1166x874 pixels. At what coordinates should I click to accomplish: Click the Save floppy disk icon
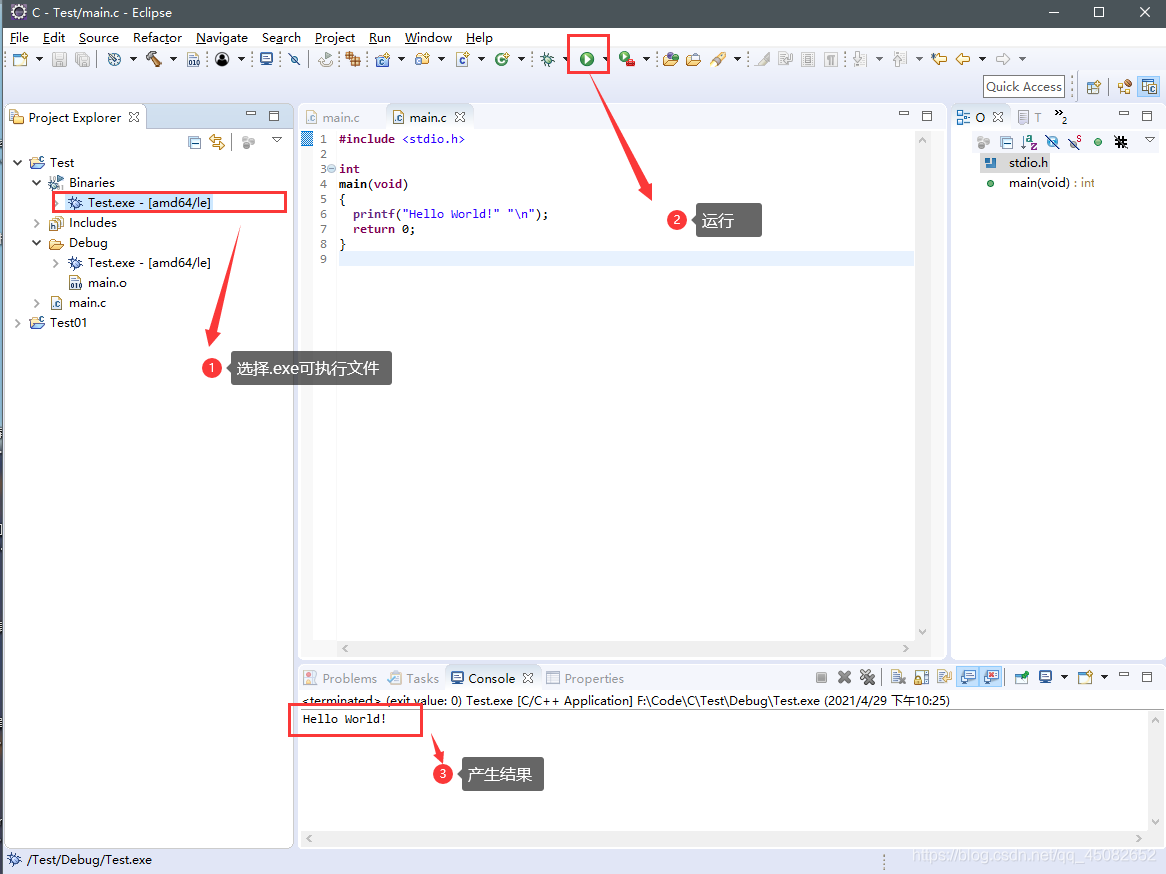(59, 60)
